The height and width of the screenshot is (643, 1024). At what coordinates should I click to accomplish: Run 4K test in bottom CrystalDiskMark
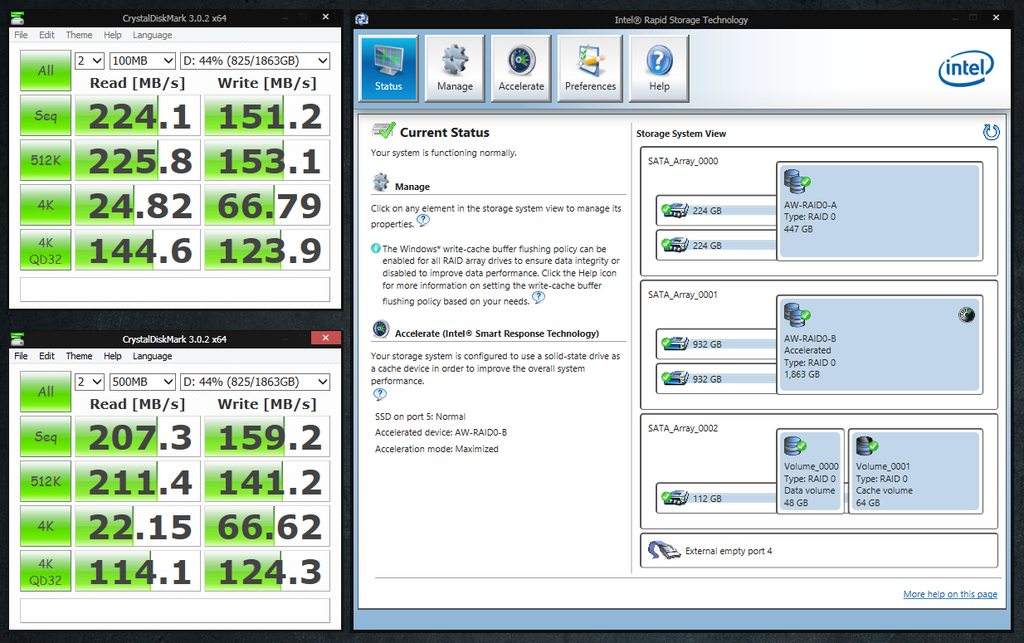[46, 526]
